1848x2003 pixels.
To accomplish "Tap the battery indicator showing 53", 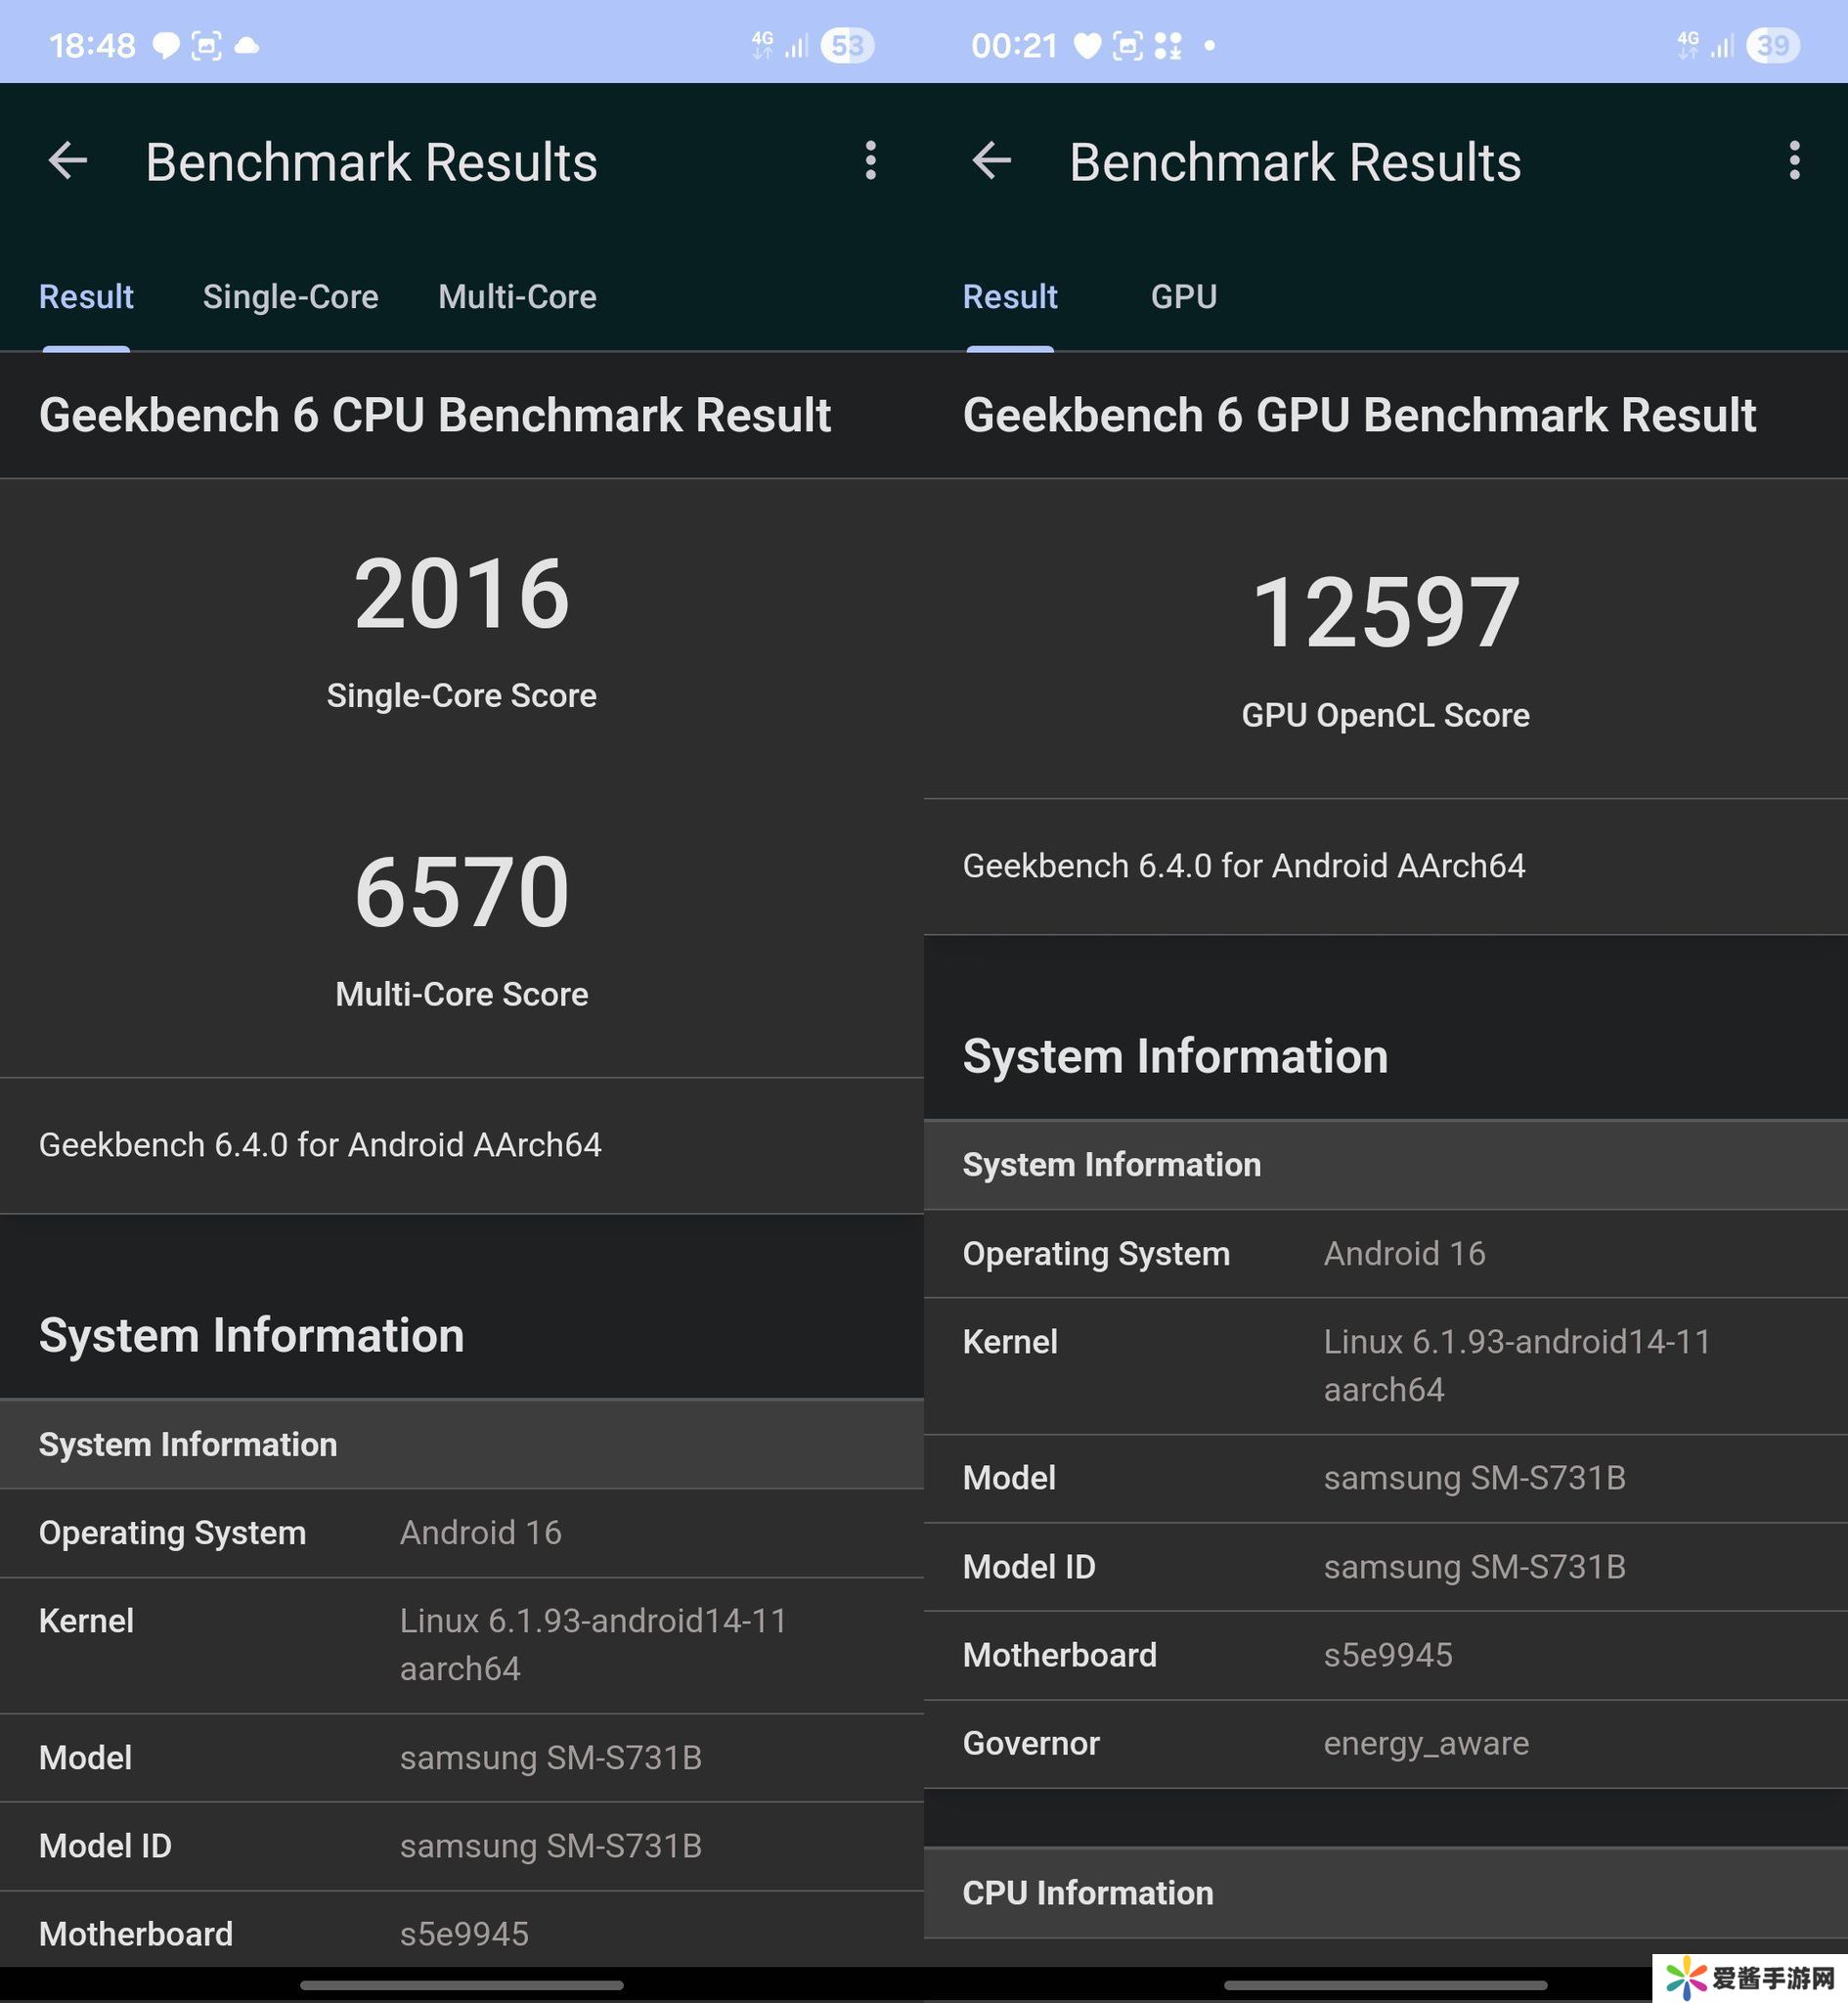I will pos(846,46).
